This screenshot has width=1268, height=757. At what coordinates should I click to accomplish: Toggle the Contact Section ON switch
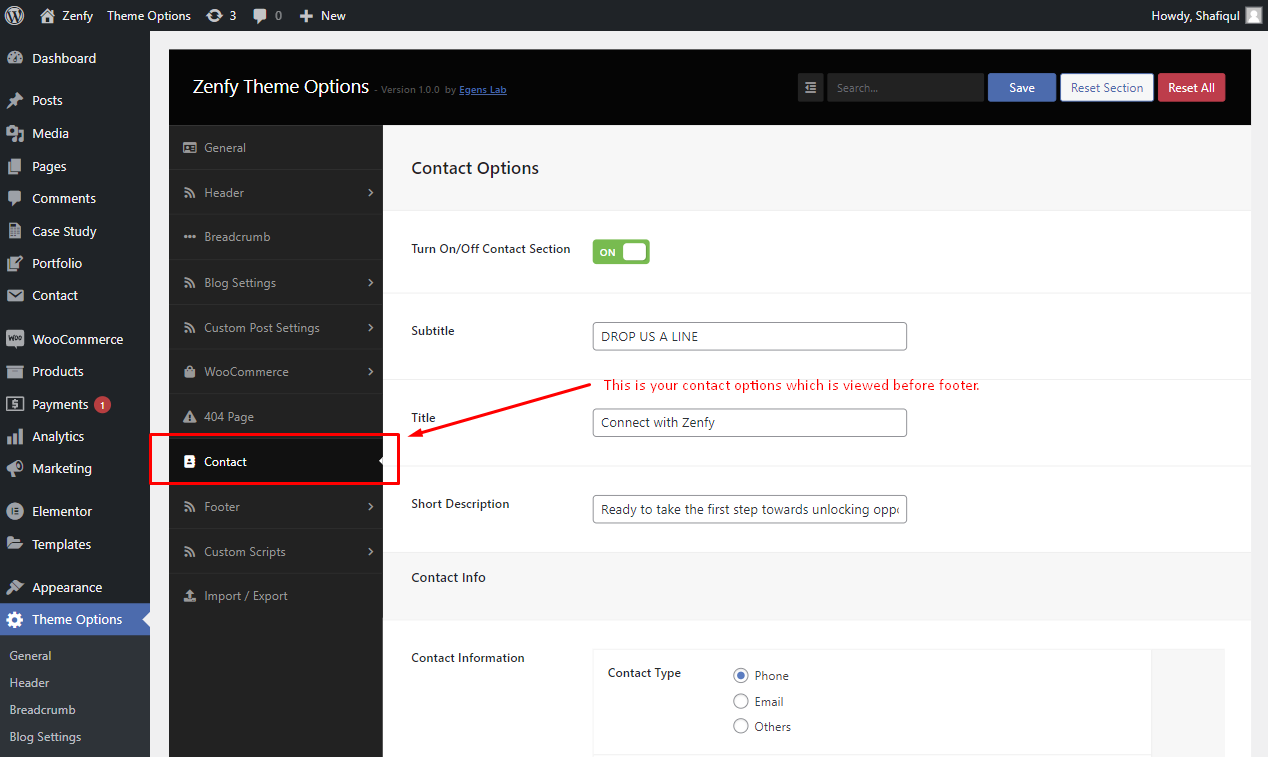coord(621,252)
